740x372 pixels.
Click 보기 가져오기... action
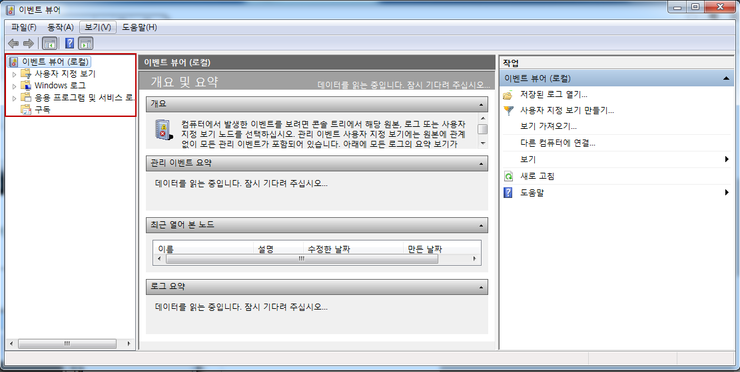click(x=548, y=127)
